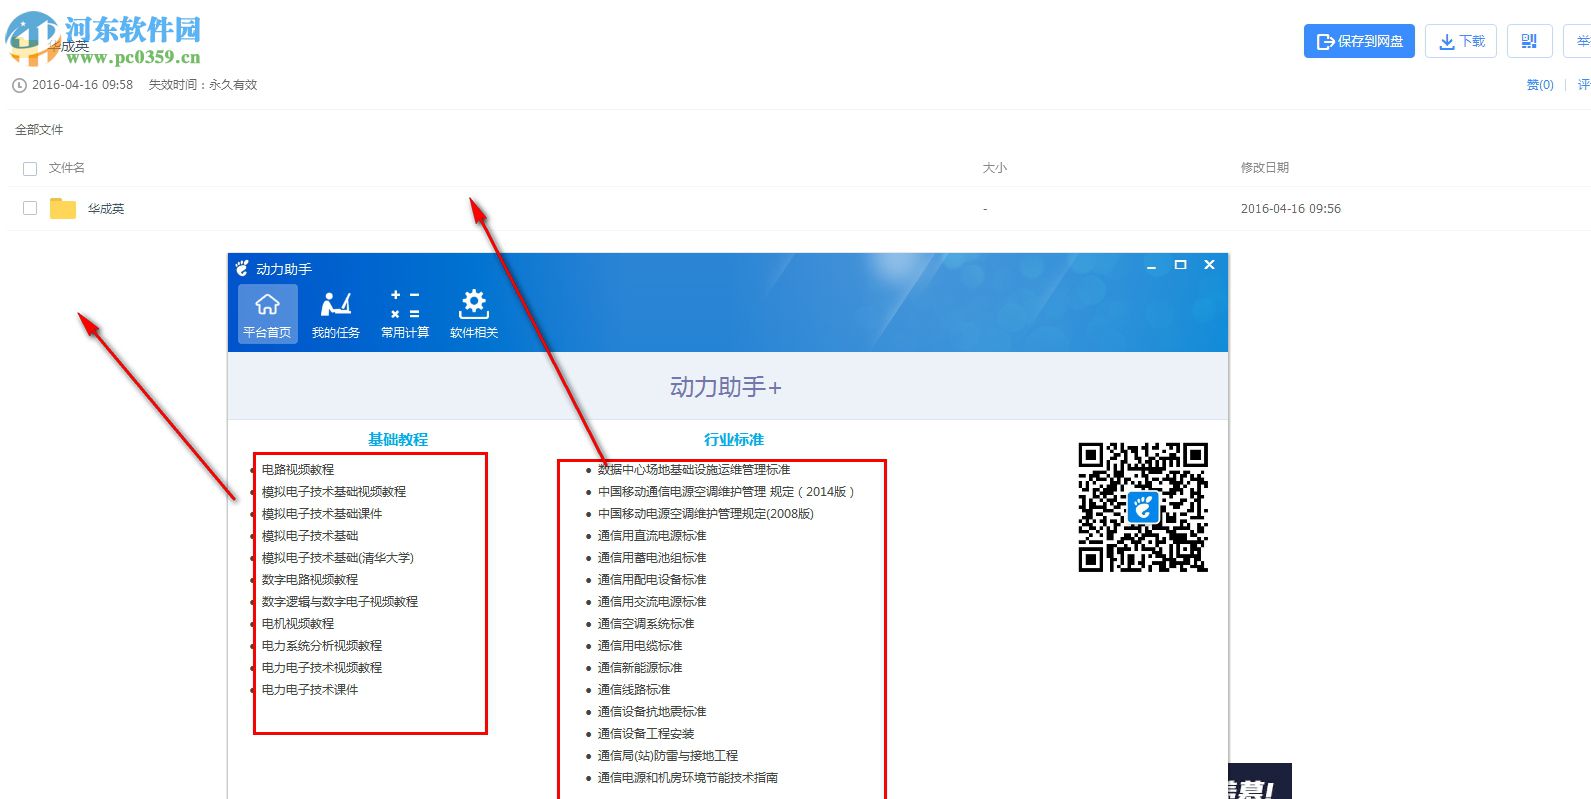Open the 平台首页 home tab
This screenshot has height=799, width=1591.
267,314
